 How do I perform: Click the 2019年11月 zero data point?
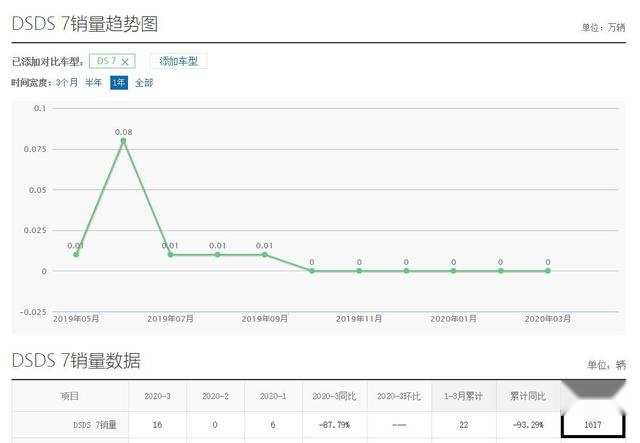pos(359,271)
